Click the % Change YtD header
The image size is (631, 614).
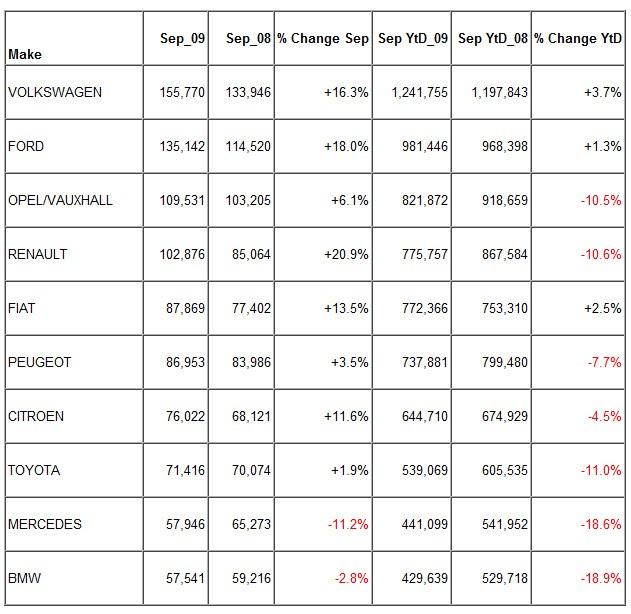tap(578, 38)
